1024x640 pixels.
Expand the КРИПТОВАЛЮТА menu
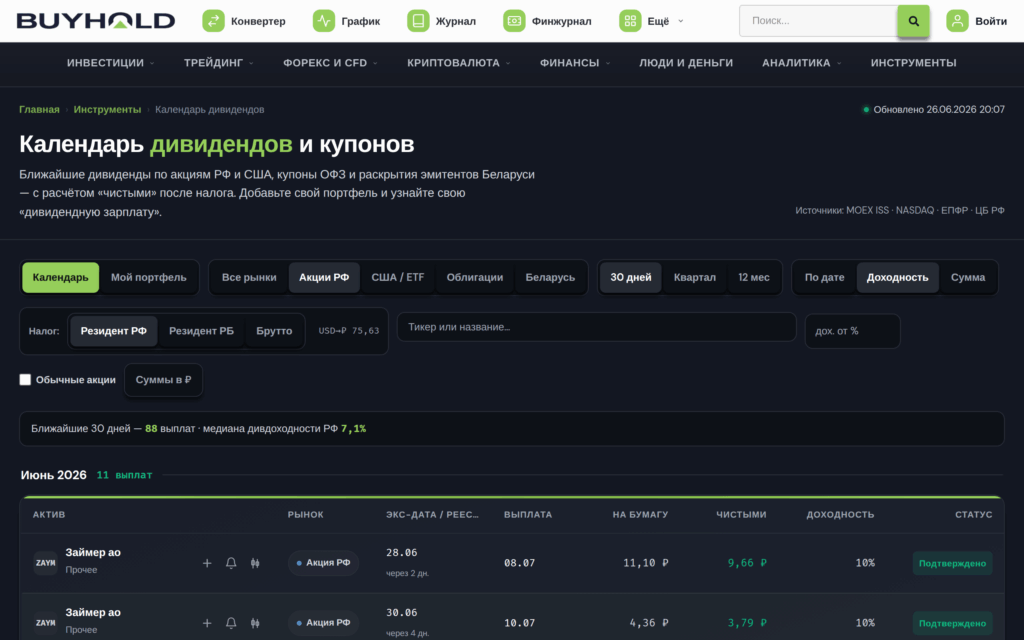(458, 63)
